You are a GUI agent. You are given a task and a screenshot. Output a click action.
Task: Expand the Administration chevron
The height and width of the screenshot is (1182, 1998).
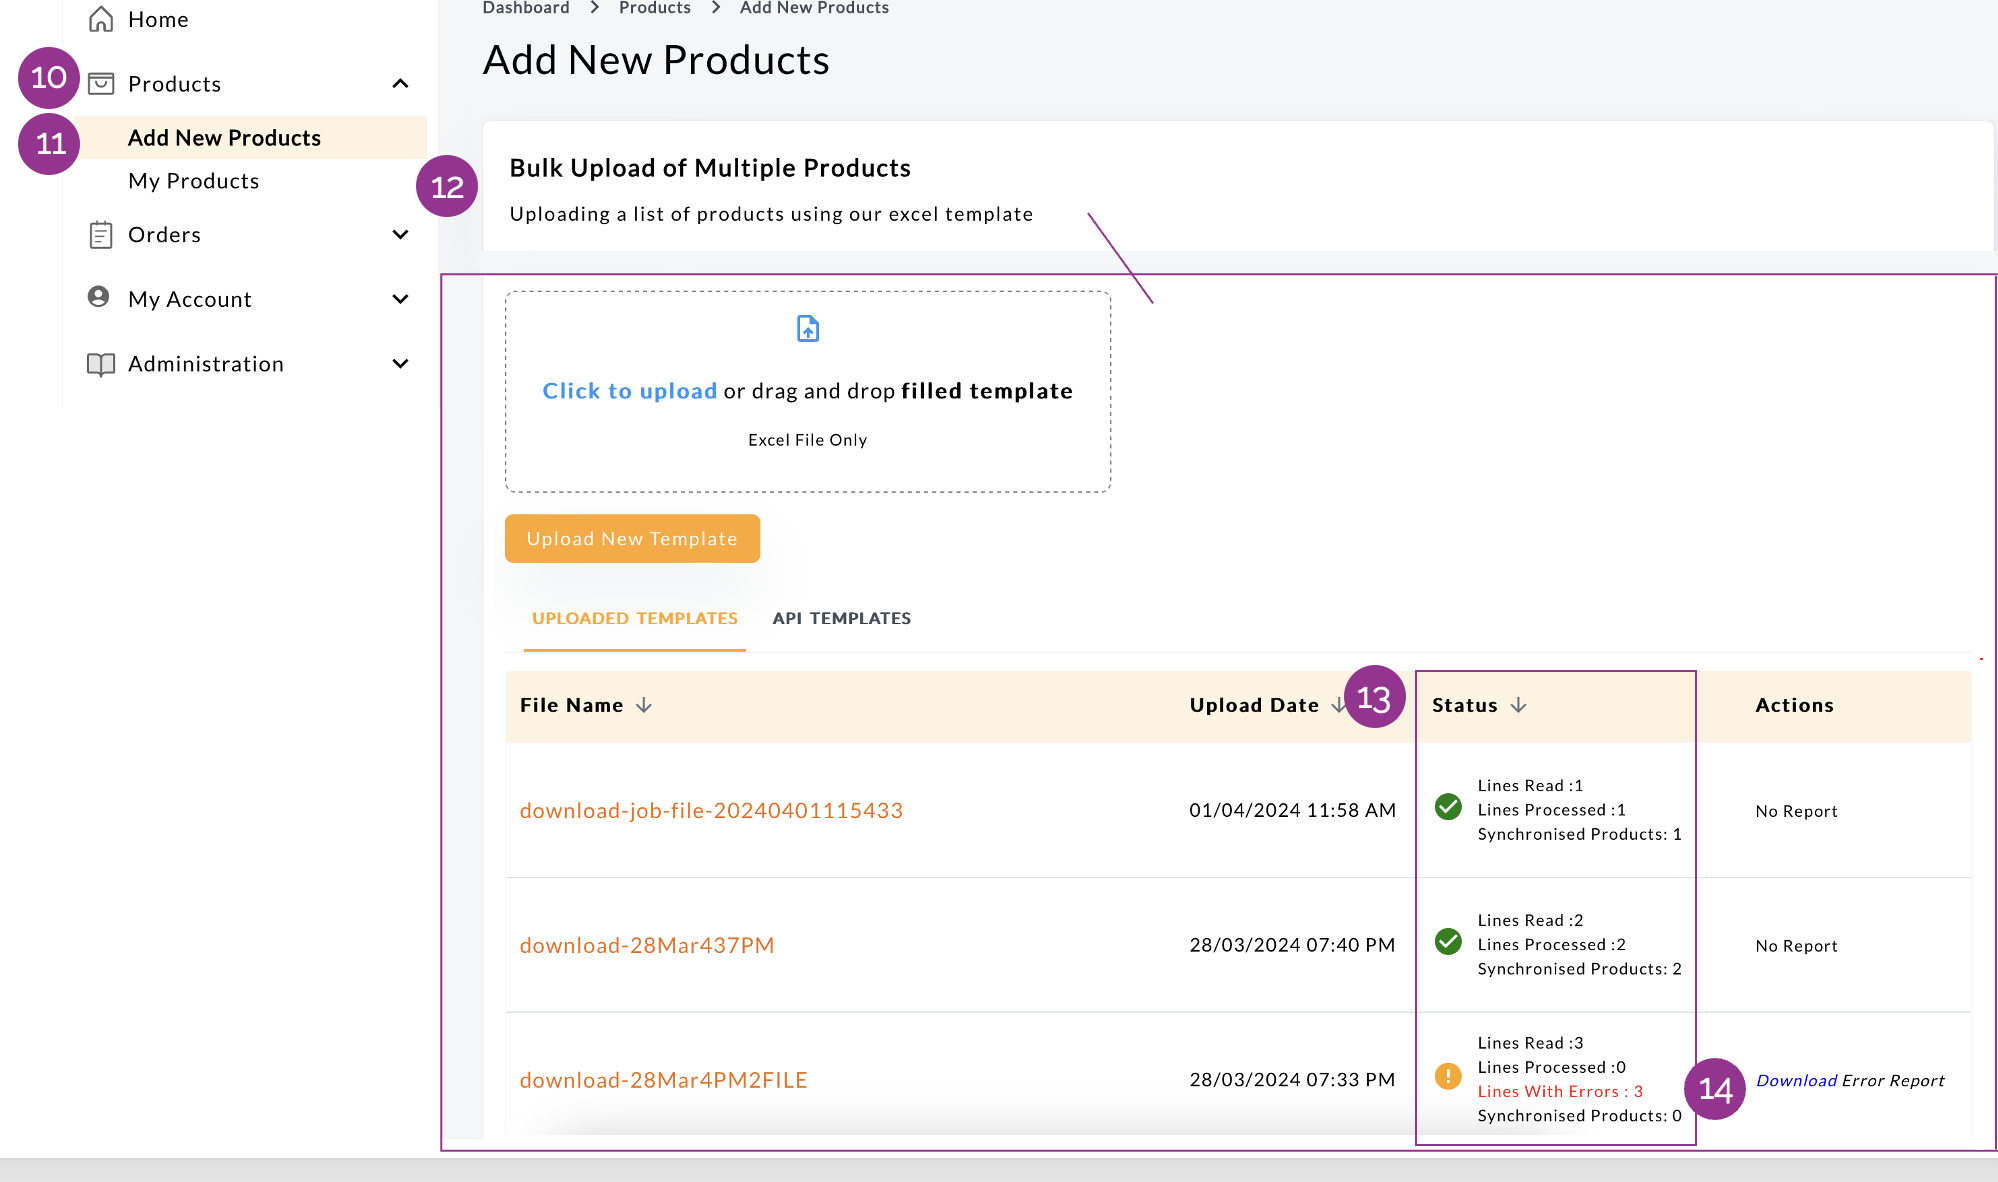pos(400,364)
